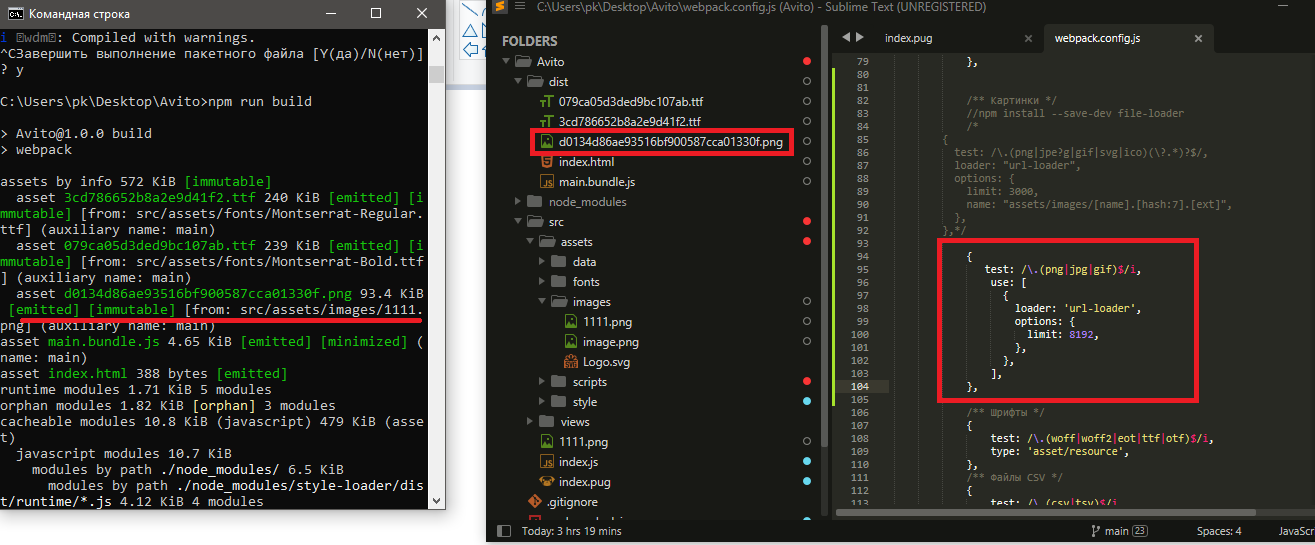
Task: Click the folder icon of the Avito root
Action: tap(524, 62)
